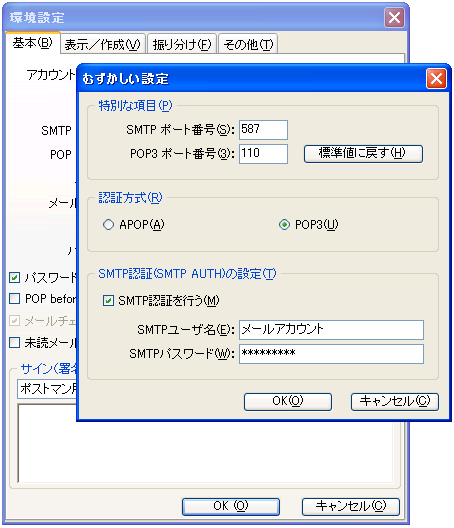Focus the SMTP ポート番号 field

(x=263, y=130)
